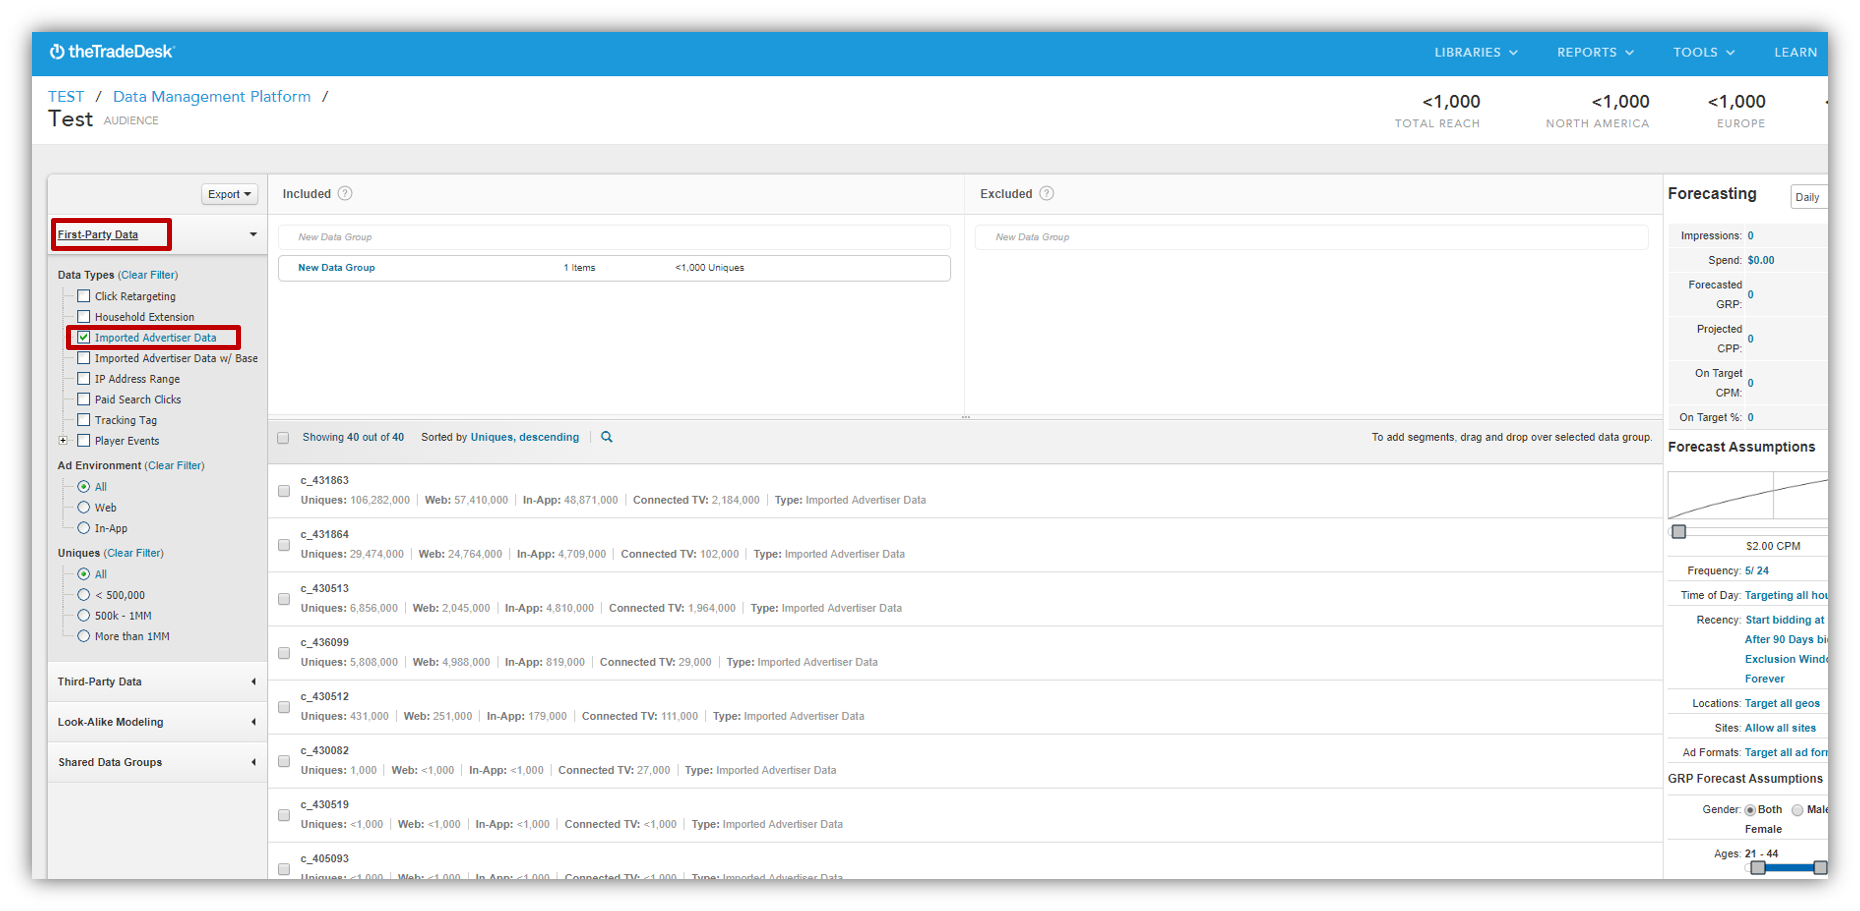Tick the select-all checkbox beside 'Showing 40 out of 40'

click(283, 438)
